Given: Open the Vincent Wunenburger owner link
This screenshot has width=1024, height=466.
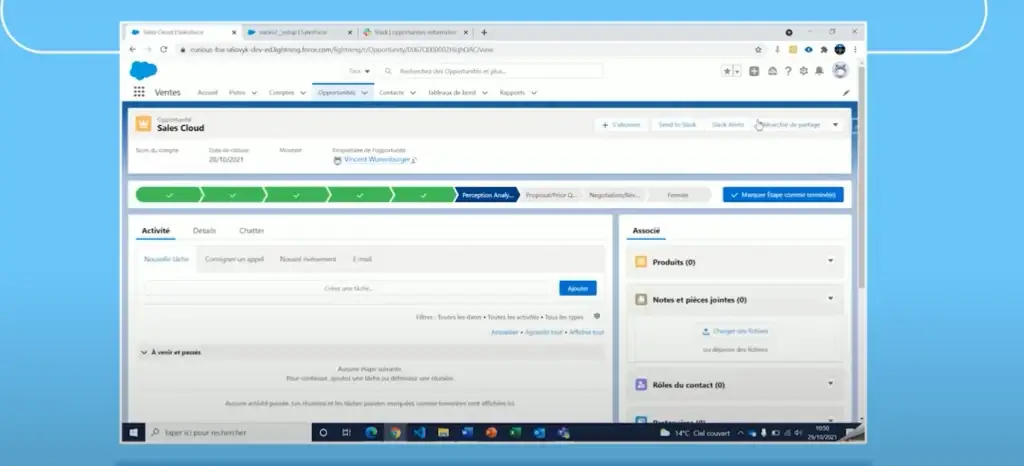Looking at the screenshot, I should 376,159.
